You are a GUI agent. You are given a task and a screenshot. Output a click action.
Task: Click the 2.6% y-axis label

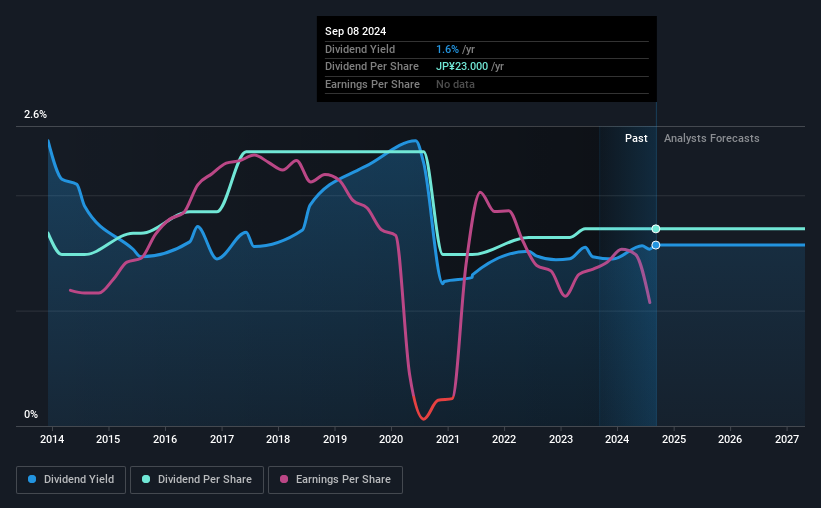35,115
